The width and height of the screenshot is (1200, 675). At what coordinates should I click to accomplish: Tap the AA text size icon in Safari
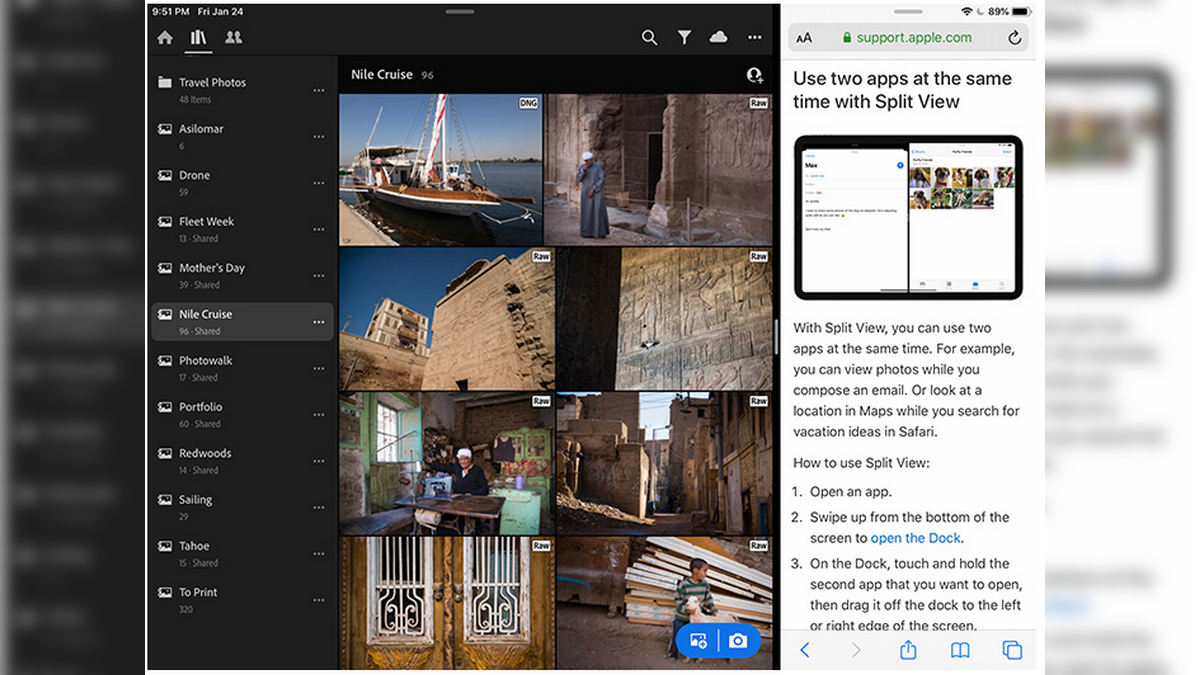(x=804, y=36)
